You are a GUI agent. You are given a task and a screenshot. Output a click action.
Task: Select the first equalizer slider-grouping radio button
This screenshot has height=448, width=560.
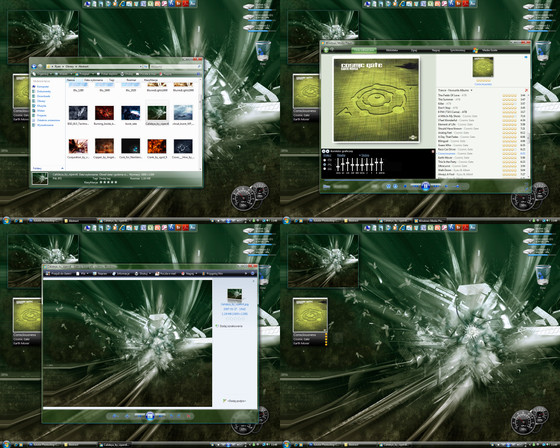(x=324, y=160)
